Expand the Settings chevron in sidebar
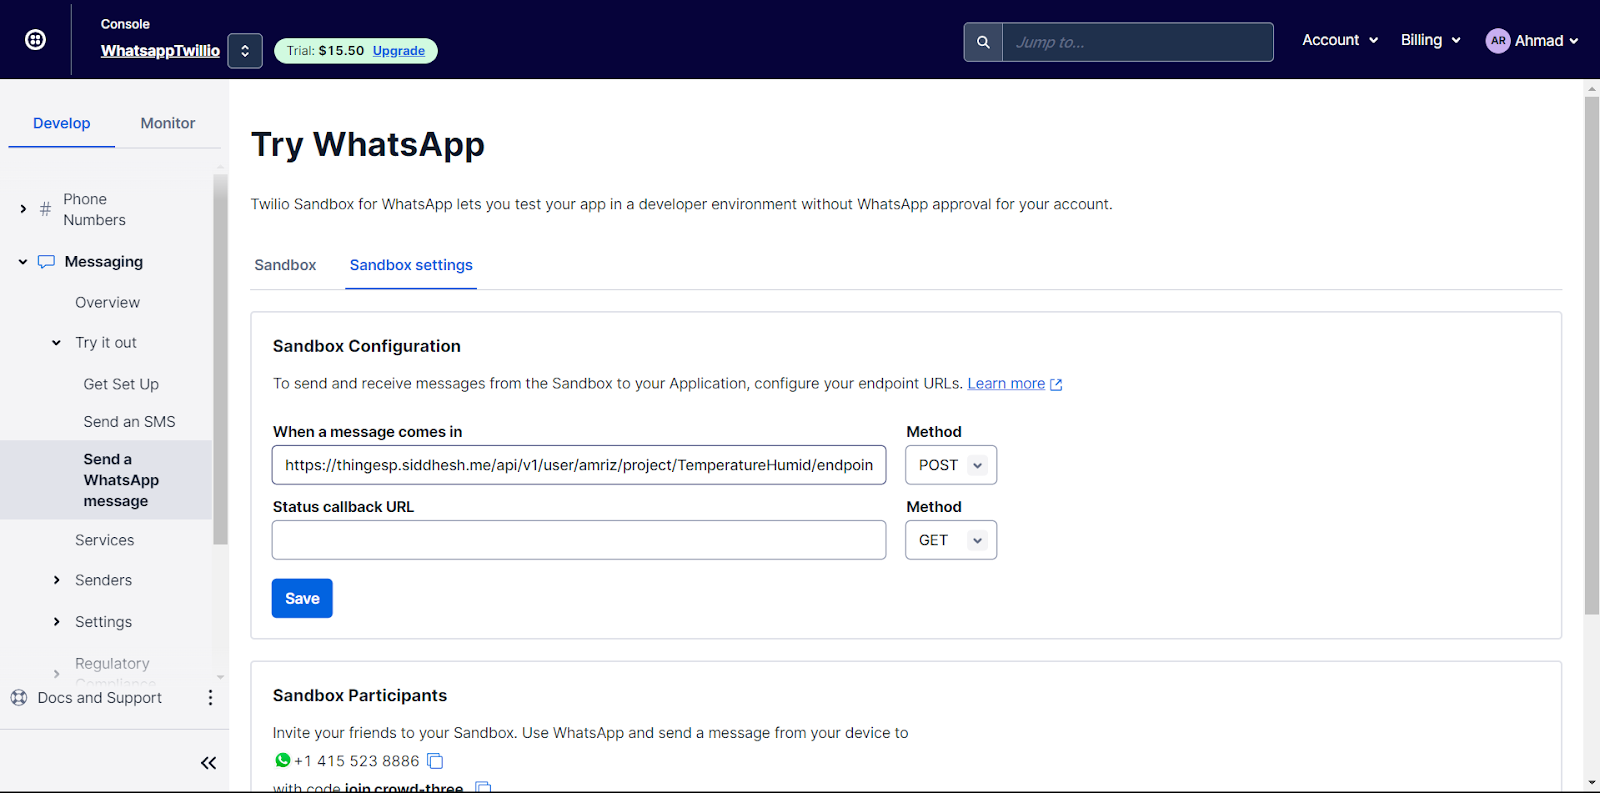 click(56, 622)
